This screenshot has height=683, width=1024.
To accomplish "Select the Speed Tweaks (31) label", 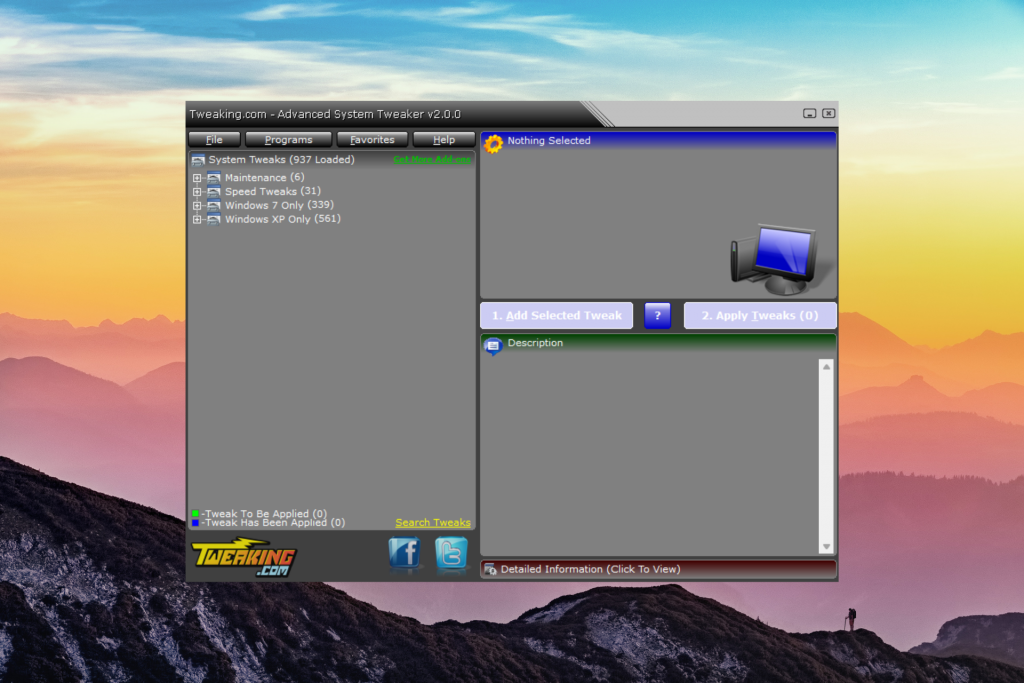I will (x=273, y=191).
